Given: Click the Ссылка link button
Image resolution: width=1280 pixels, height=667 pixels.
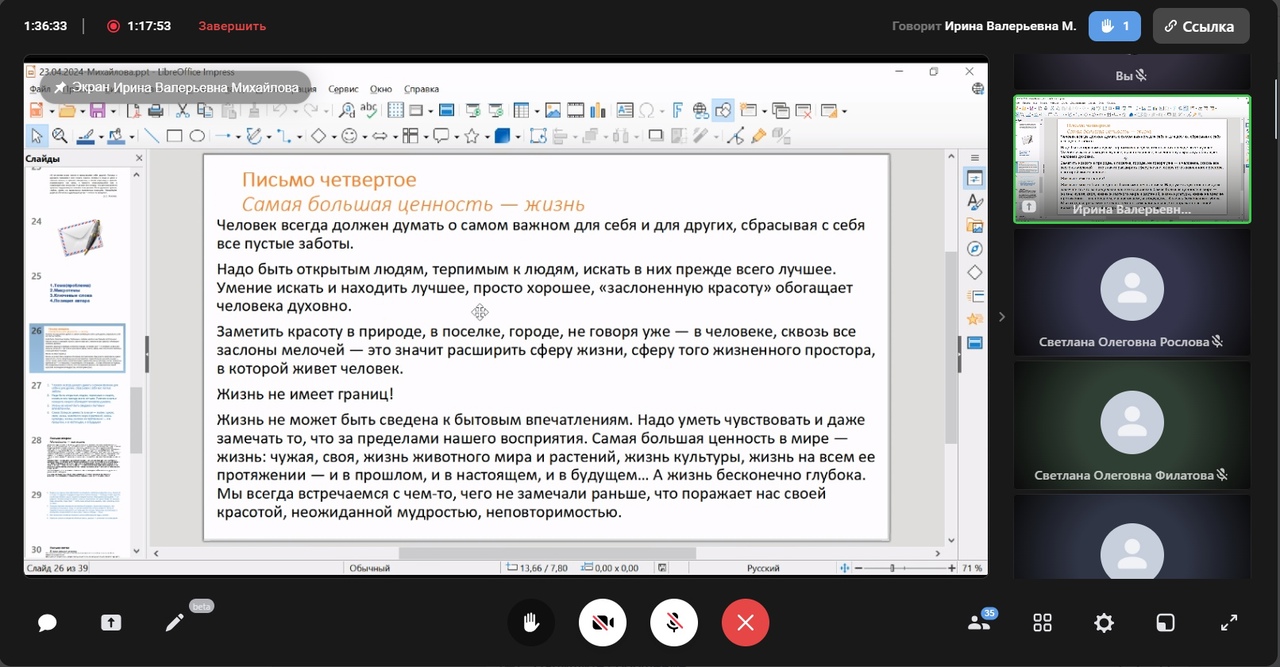Looking at the screenshot, I should 1201,26.
